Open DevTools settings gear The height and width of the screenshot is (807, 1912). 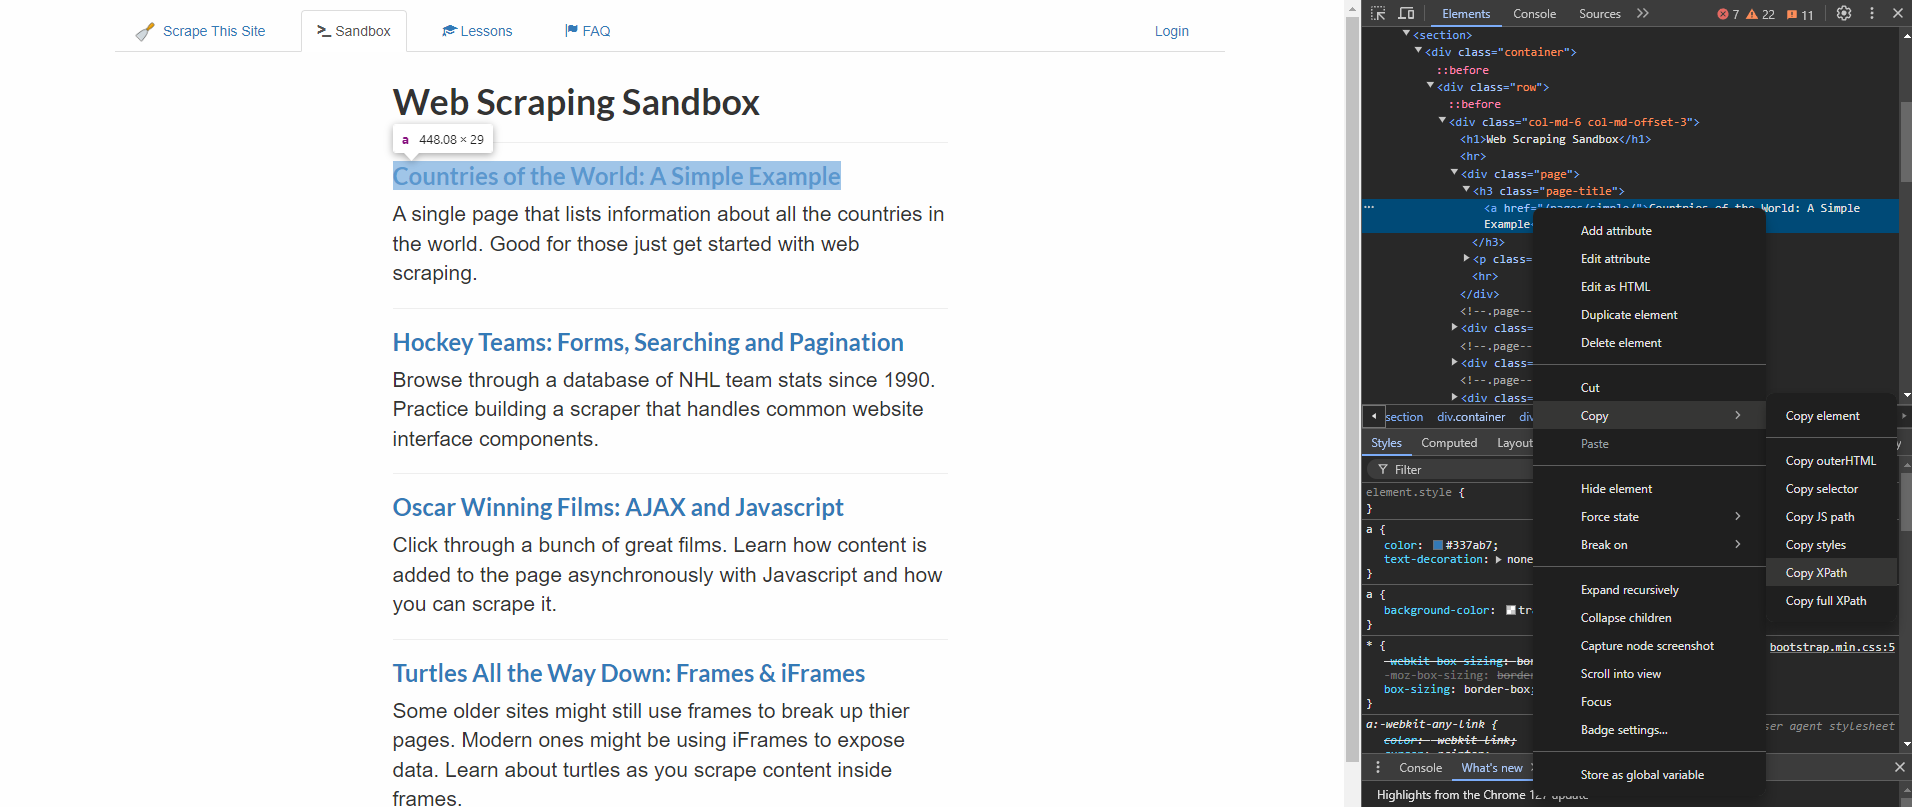coord(1843,13)
